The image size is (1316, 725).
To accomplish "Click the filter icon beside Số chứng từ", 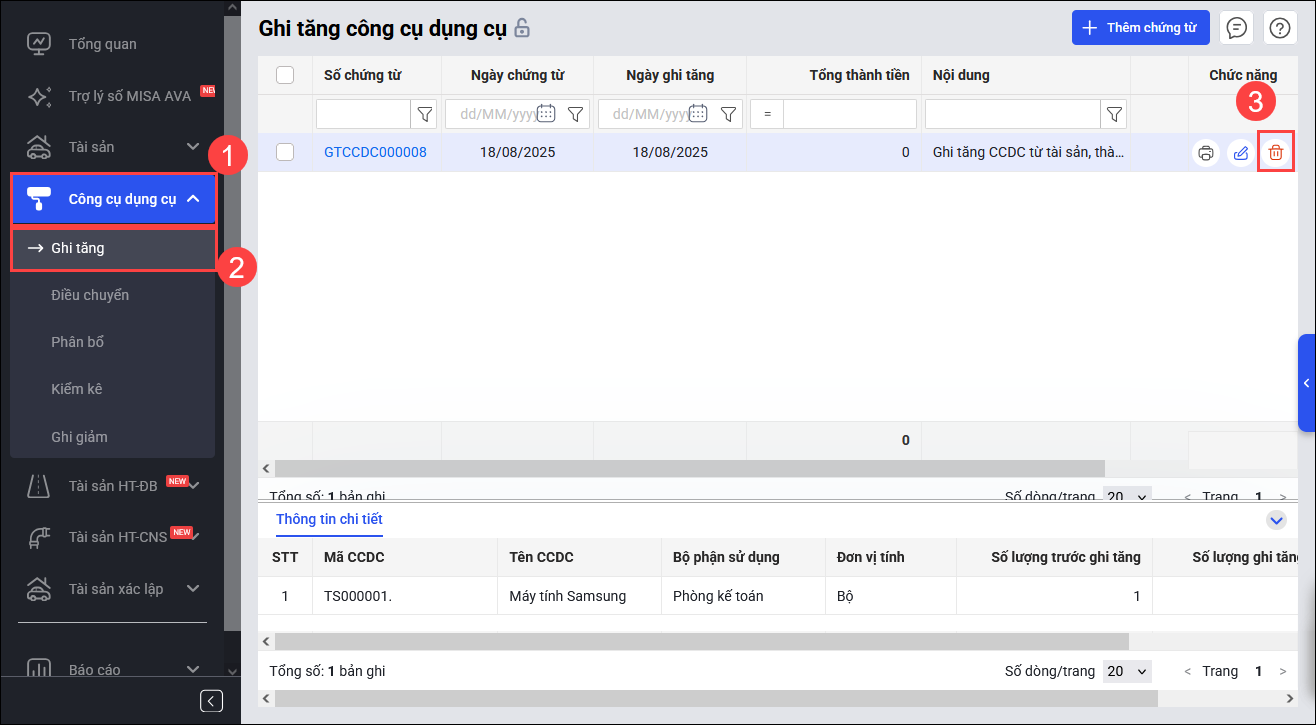I will 425,114.
